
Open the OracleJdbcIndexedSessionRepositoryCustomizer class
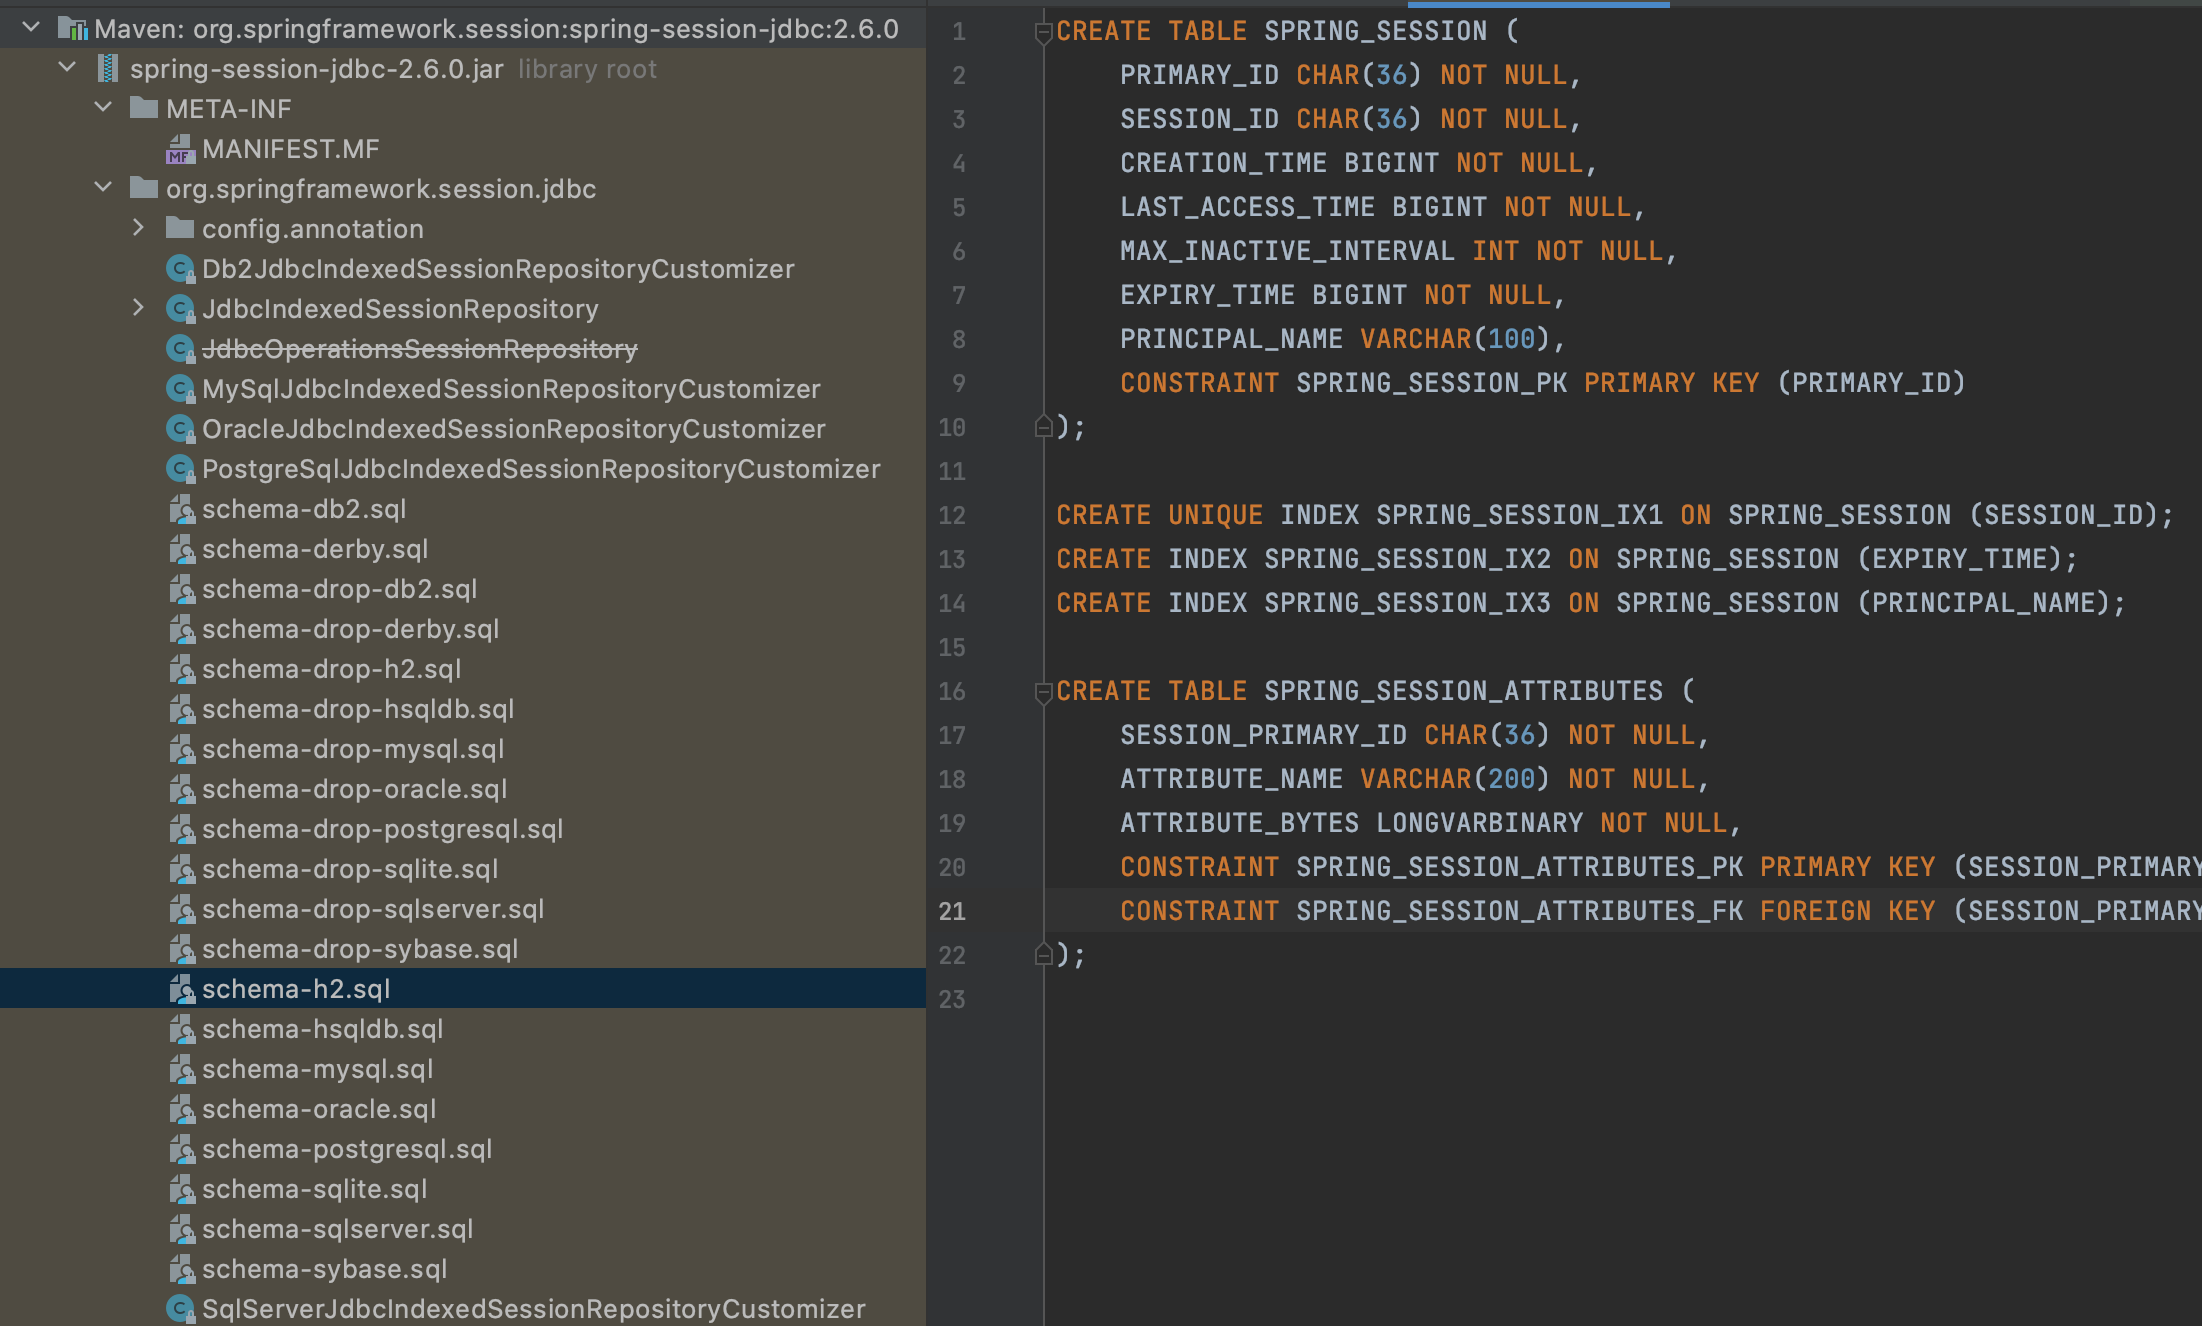pos(513,429)
